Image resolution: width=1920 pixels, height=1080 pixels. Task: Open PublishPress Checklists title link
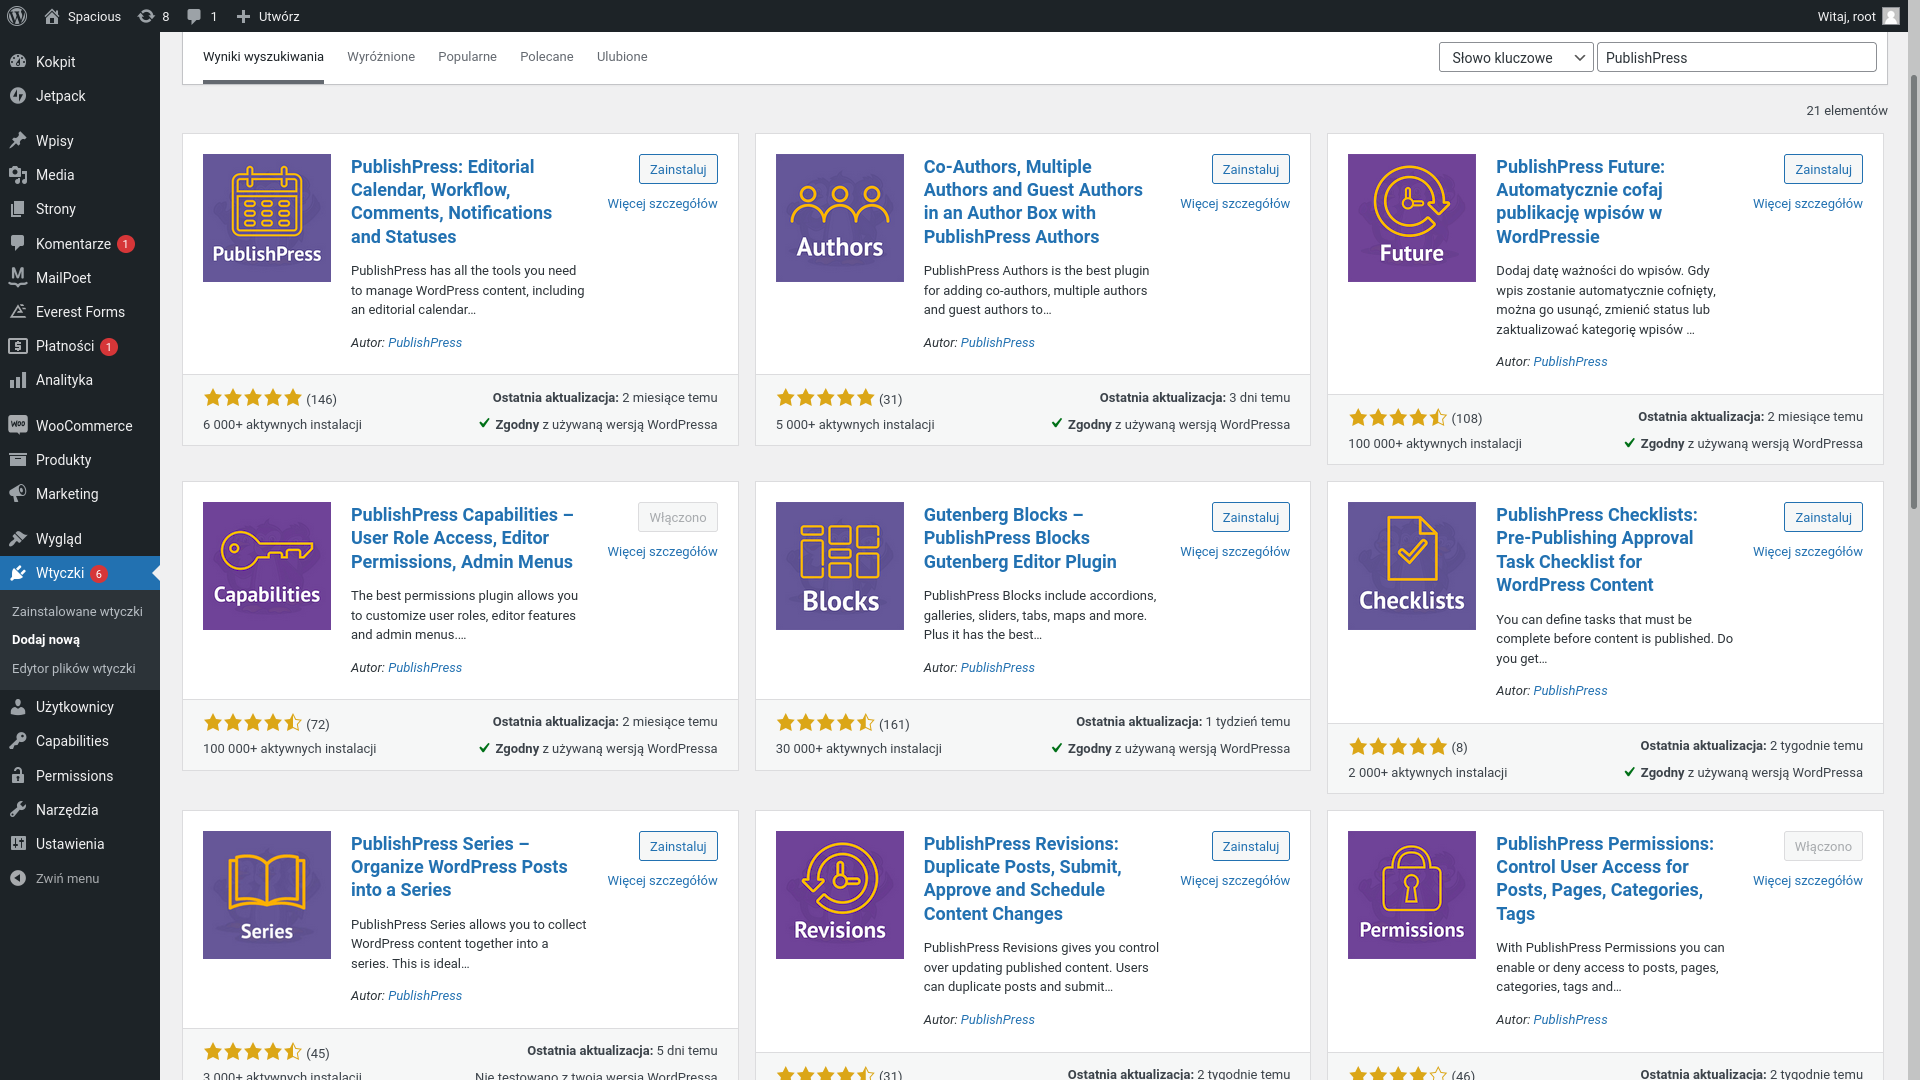(1596, 549)
